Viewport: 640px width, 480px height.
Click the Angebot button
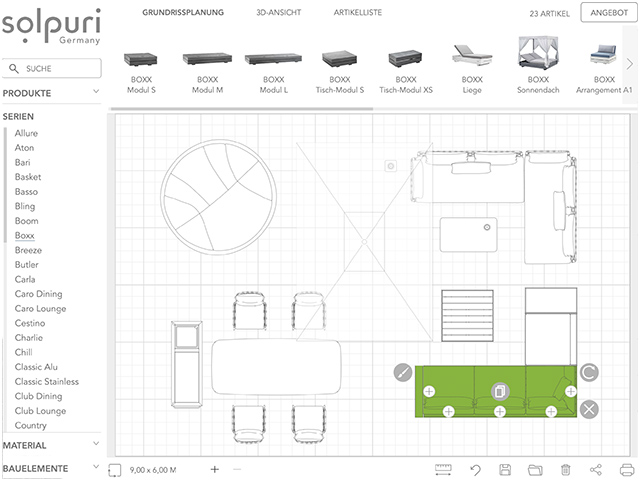(x=610, y=13)
